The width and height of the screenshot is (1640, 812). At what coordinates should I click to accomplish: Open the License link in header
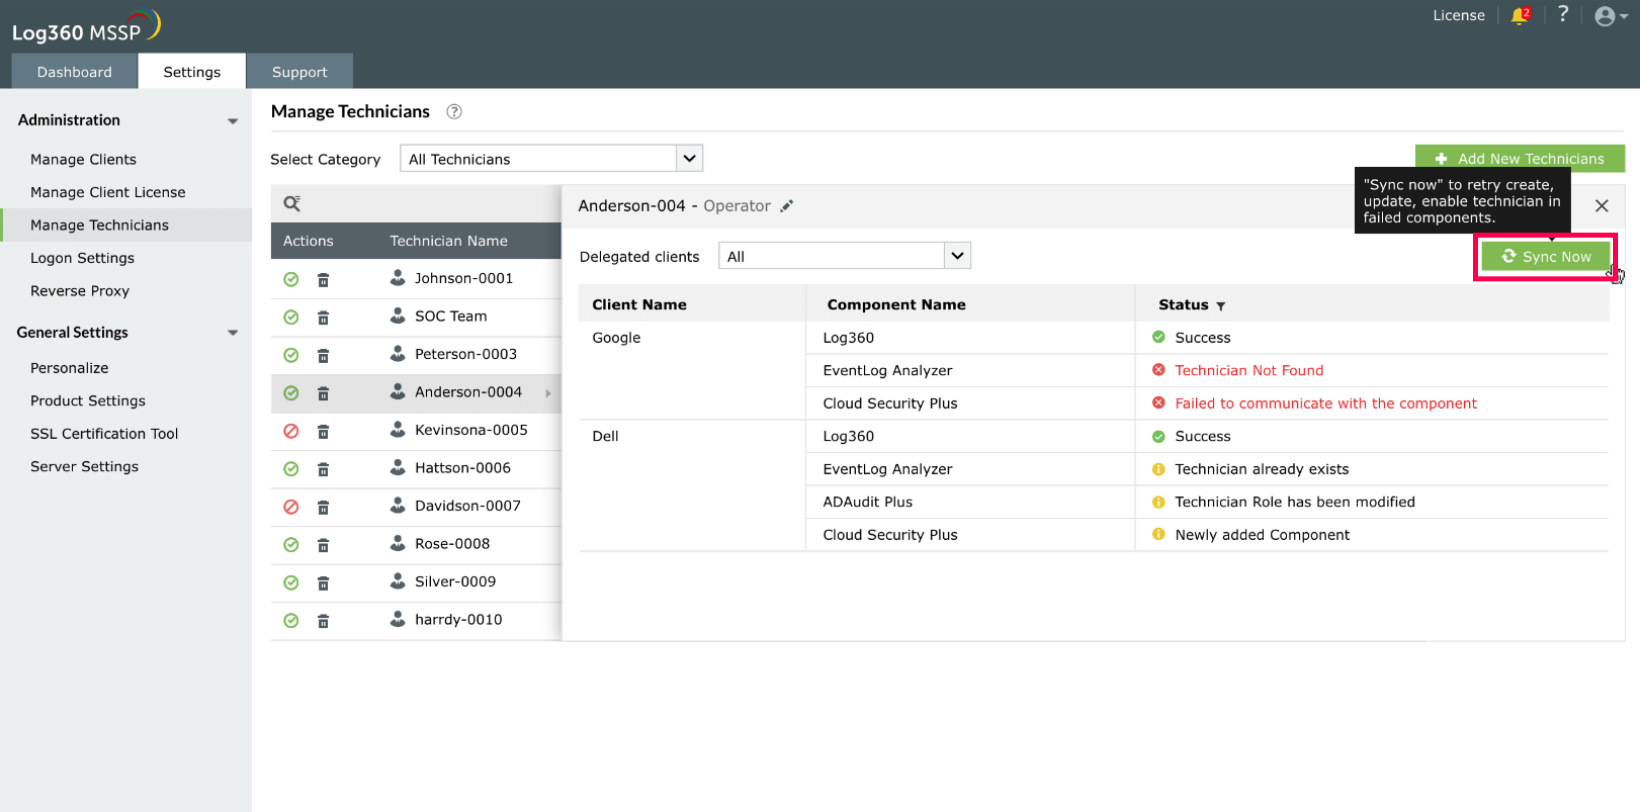point(1459,16)
